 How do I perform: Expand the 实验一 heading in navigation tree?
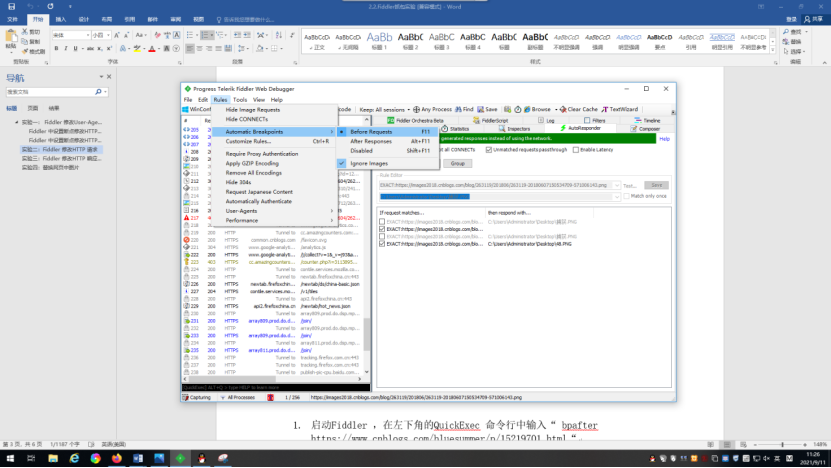pos(16,122)
